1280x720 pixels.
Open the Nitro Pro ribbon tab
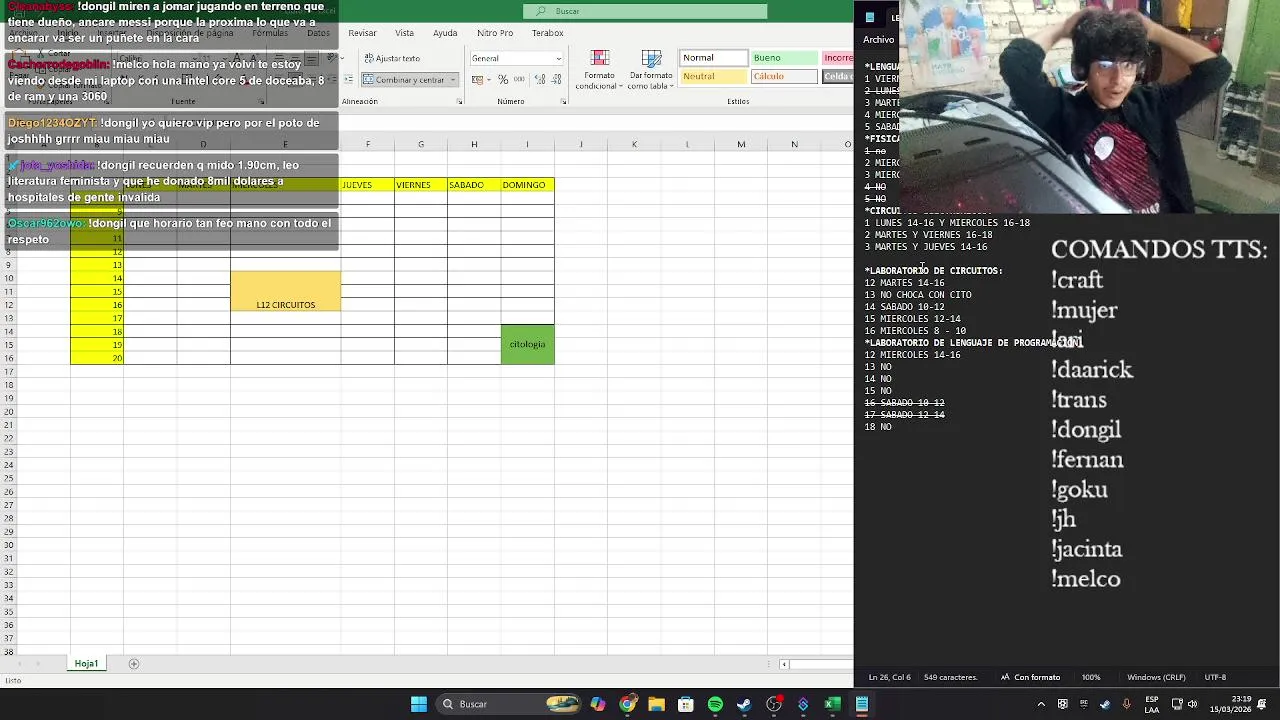(x=495, y=33)
